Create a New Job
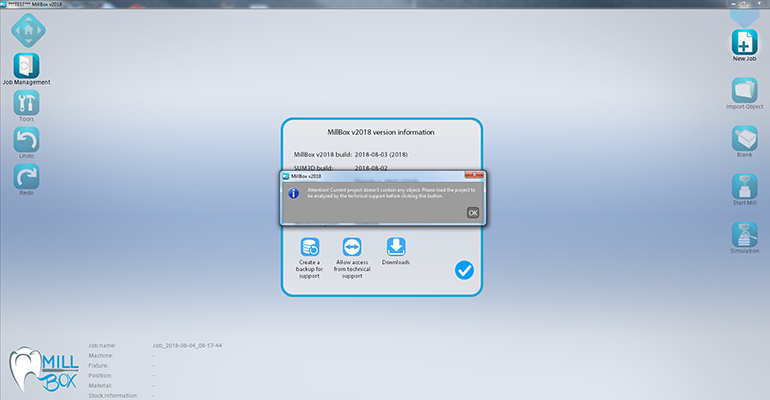The height and width of the screenshot is (400, 770). 744,42
